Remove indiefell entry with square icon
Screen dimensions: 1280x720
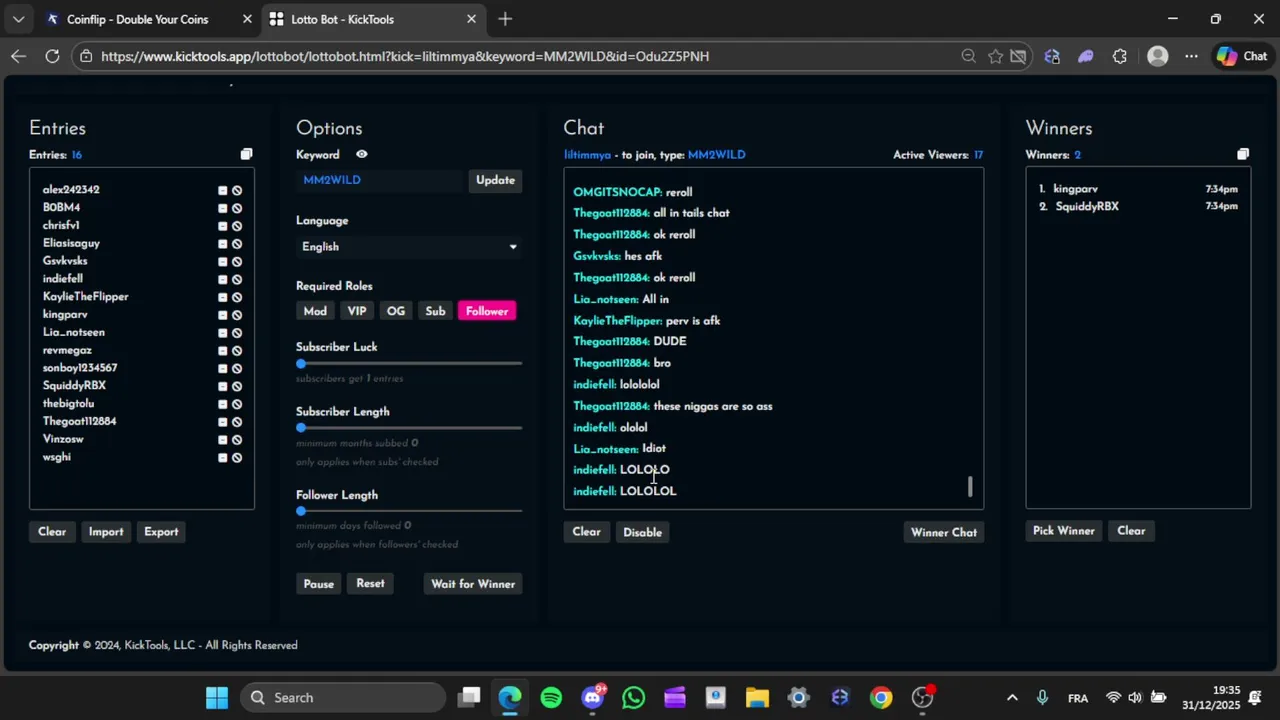tap(223, 279)
